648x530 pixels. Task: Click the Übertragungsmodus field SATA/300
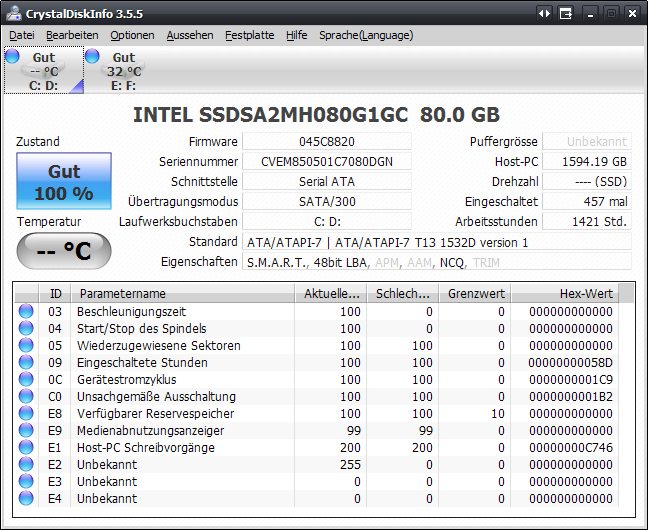[326, 201]
